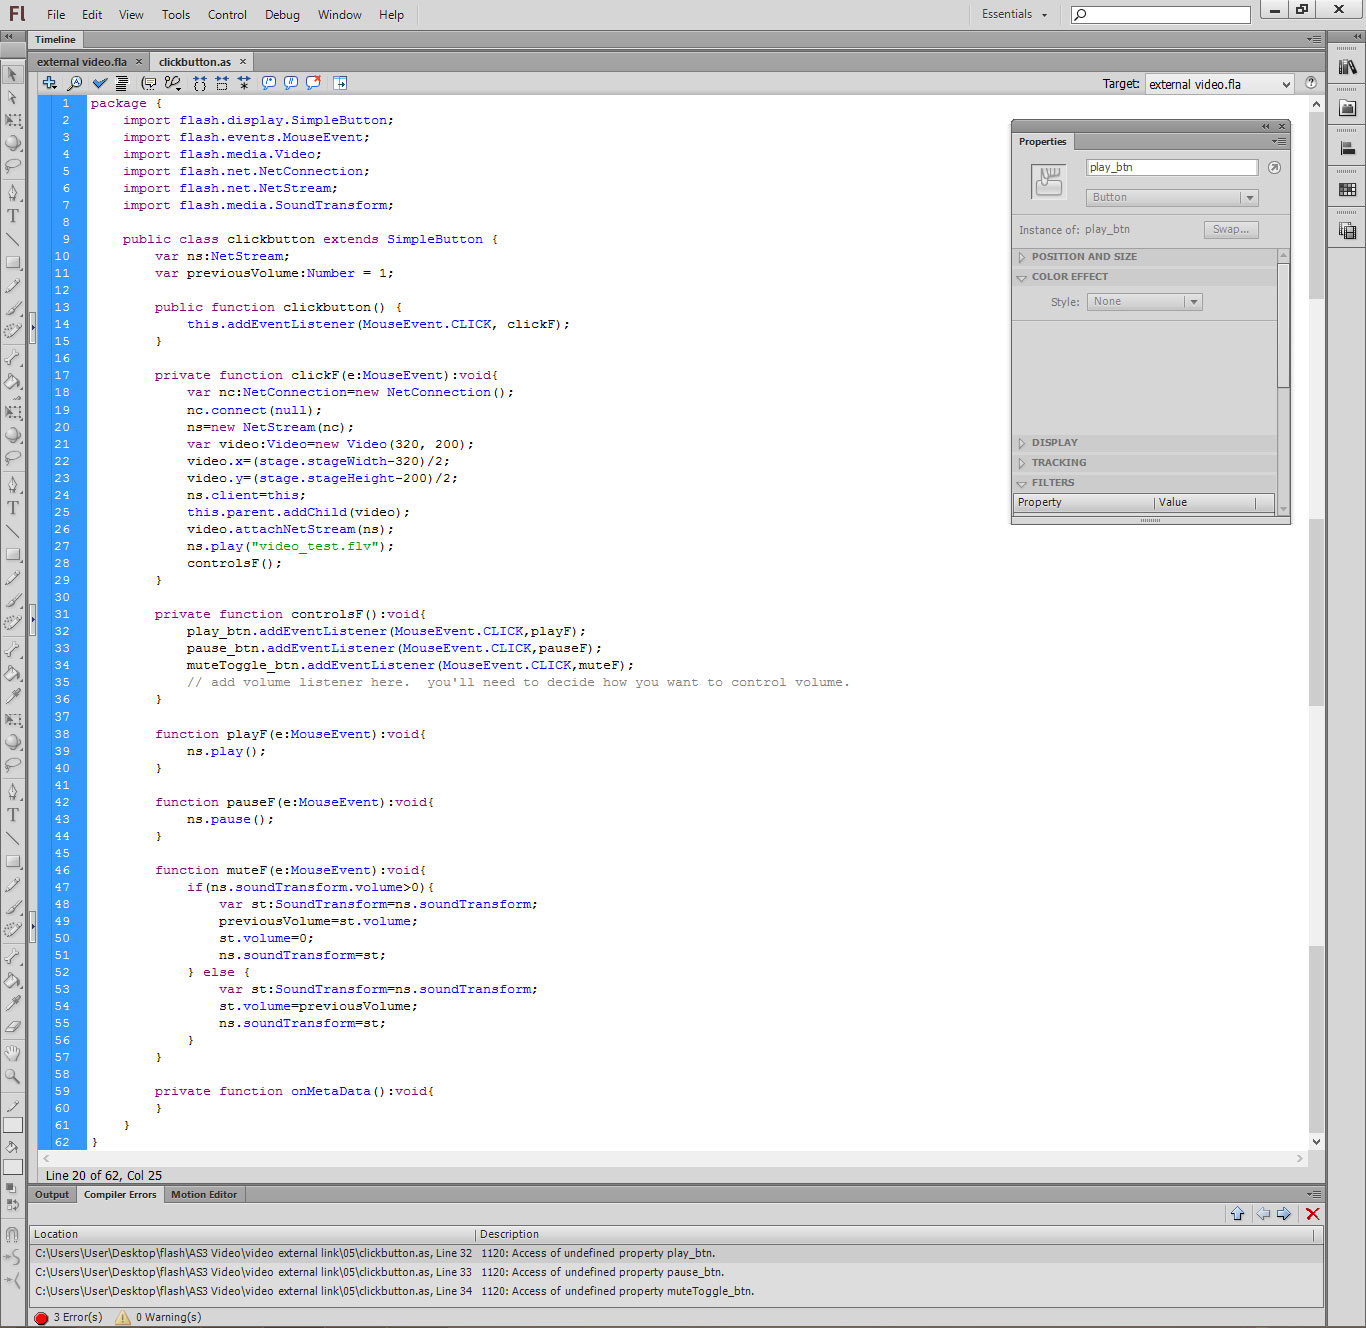Click the Edit symbol arrow beside instance name
Viewport: 1366px width, 1328px height.
(1274, 168)
